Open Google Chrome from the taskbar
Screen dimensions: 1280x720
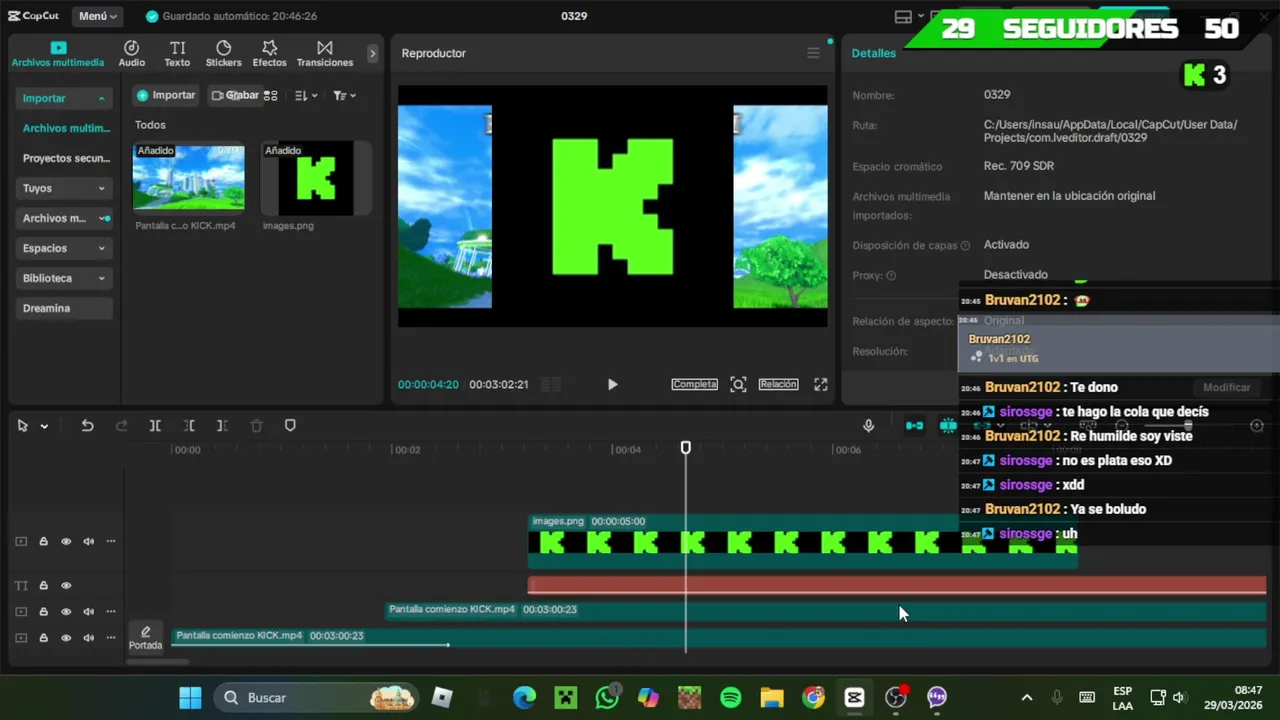coord(813,697)
